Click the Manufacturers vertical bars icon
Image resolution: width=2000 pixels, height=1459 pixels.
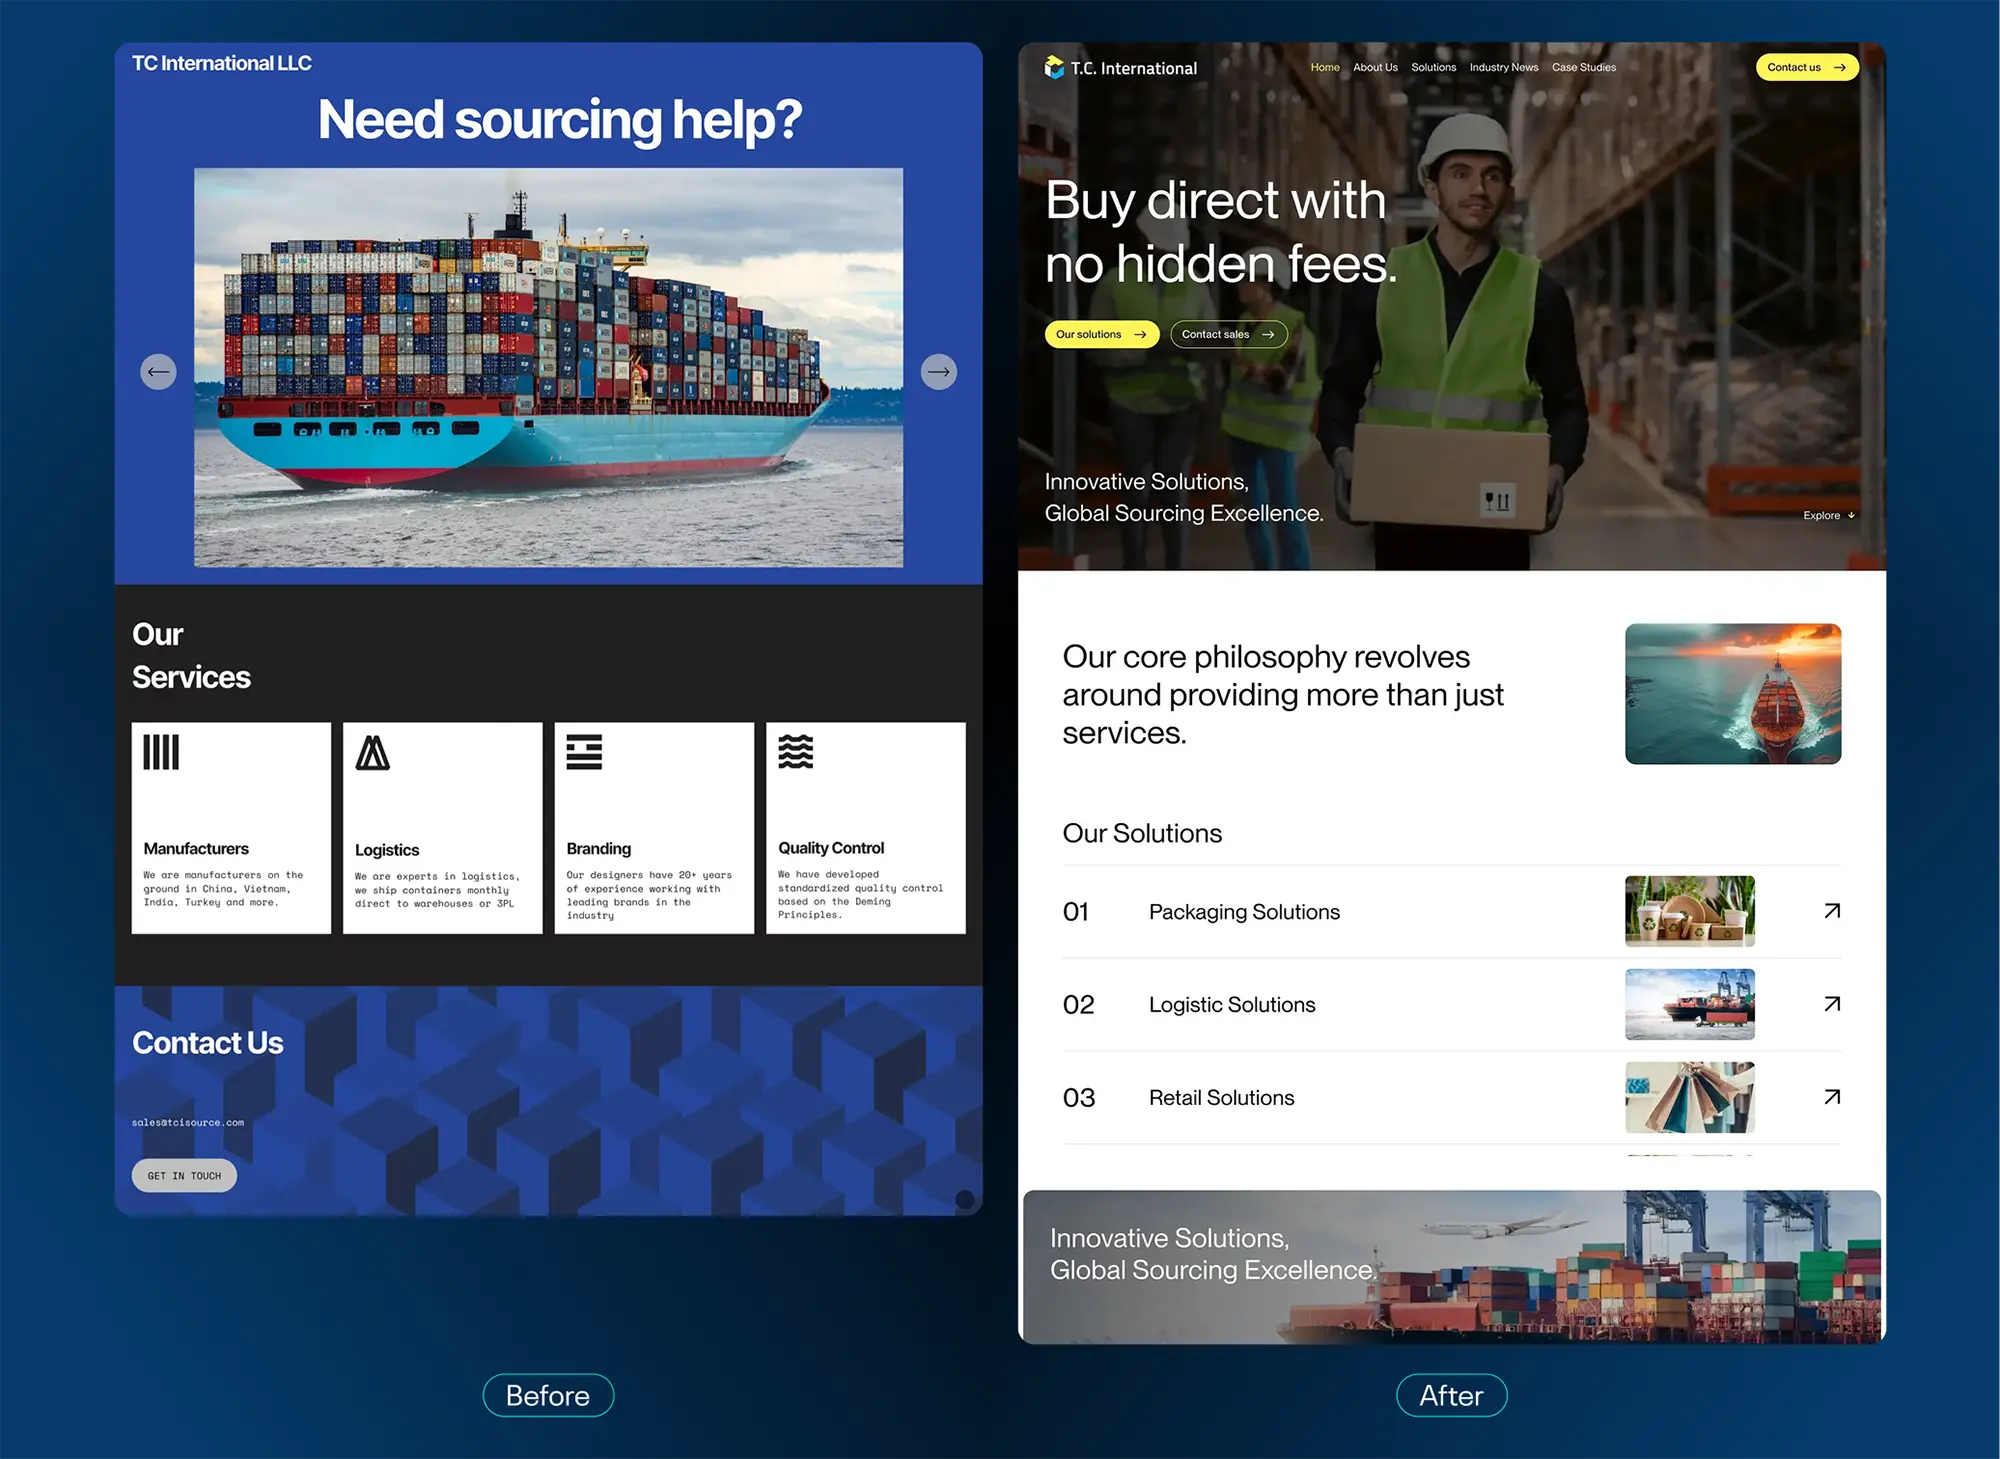click(x=161, y=752)
